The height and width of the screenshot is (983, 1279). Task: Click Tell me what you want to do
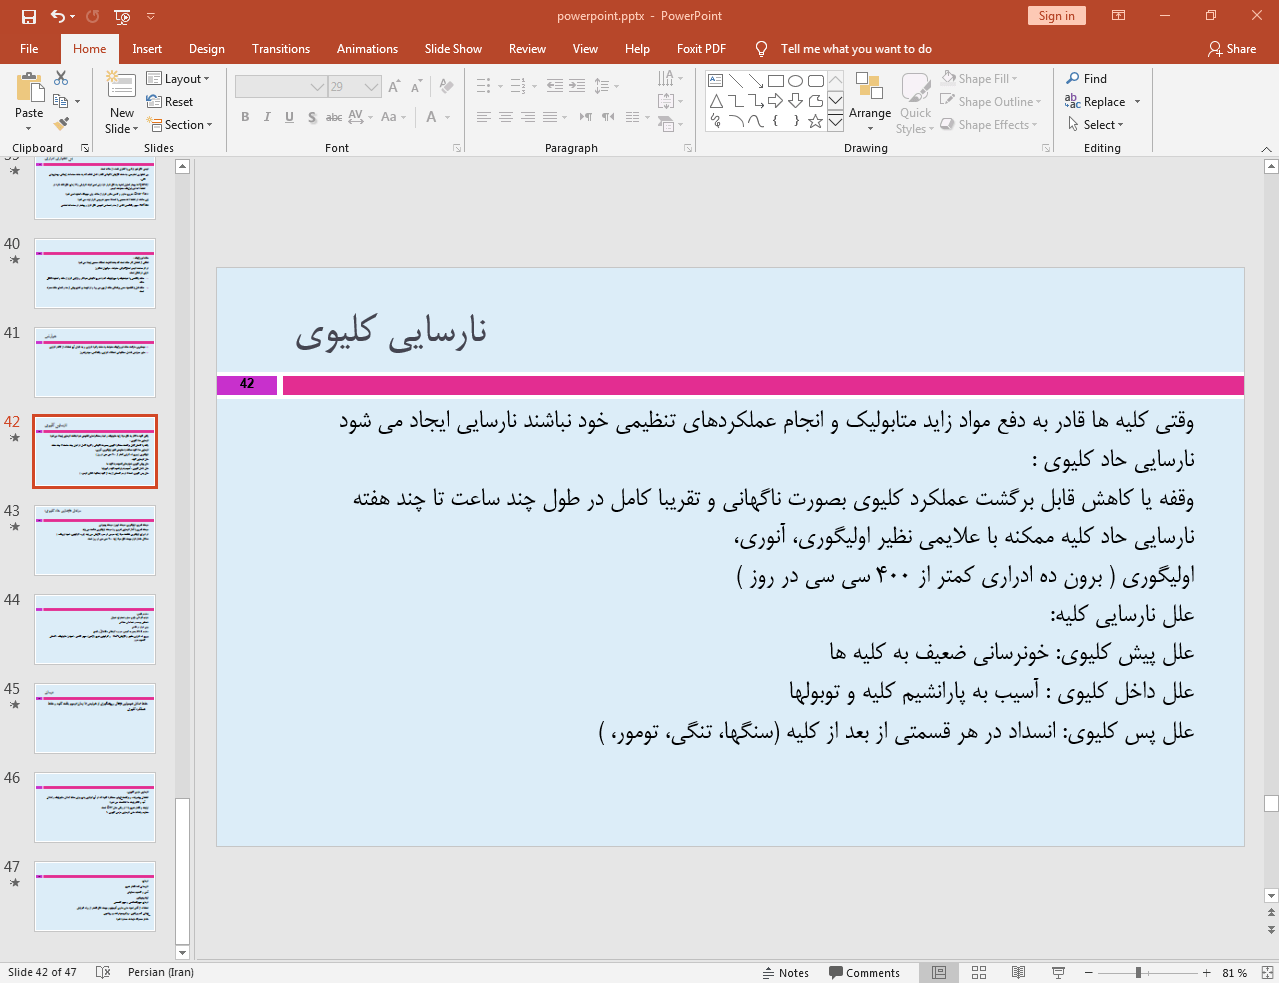tap(856, 48)
